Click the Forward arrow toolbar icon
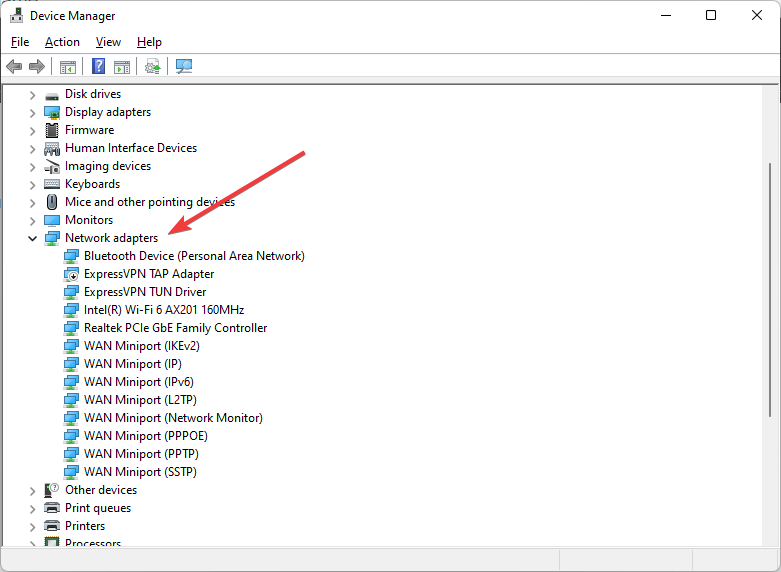This screenshot has width=781, height=572. point(37,66)
